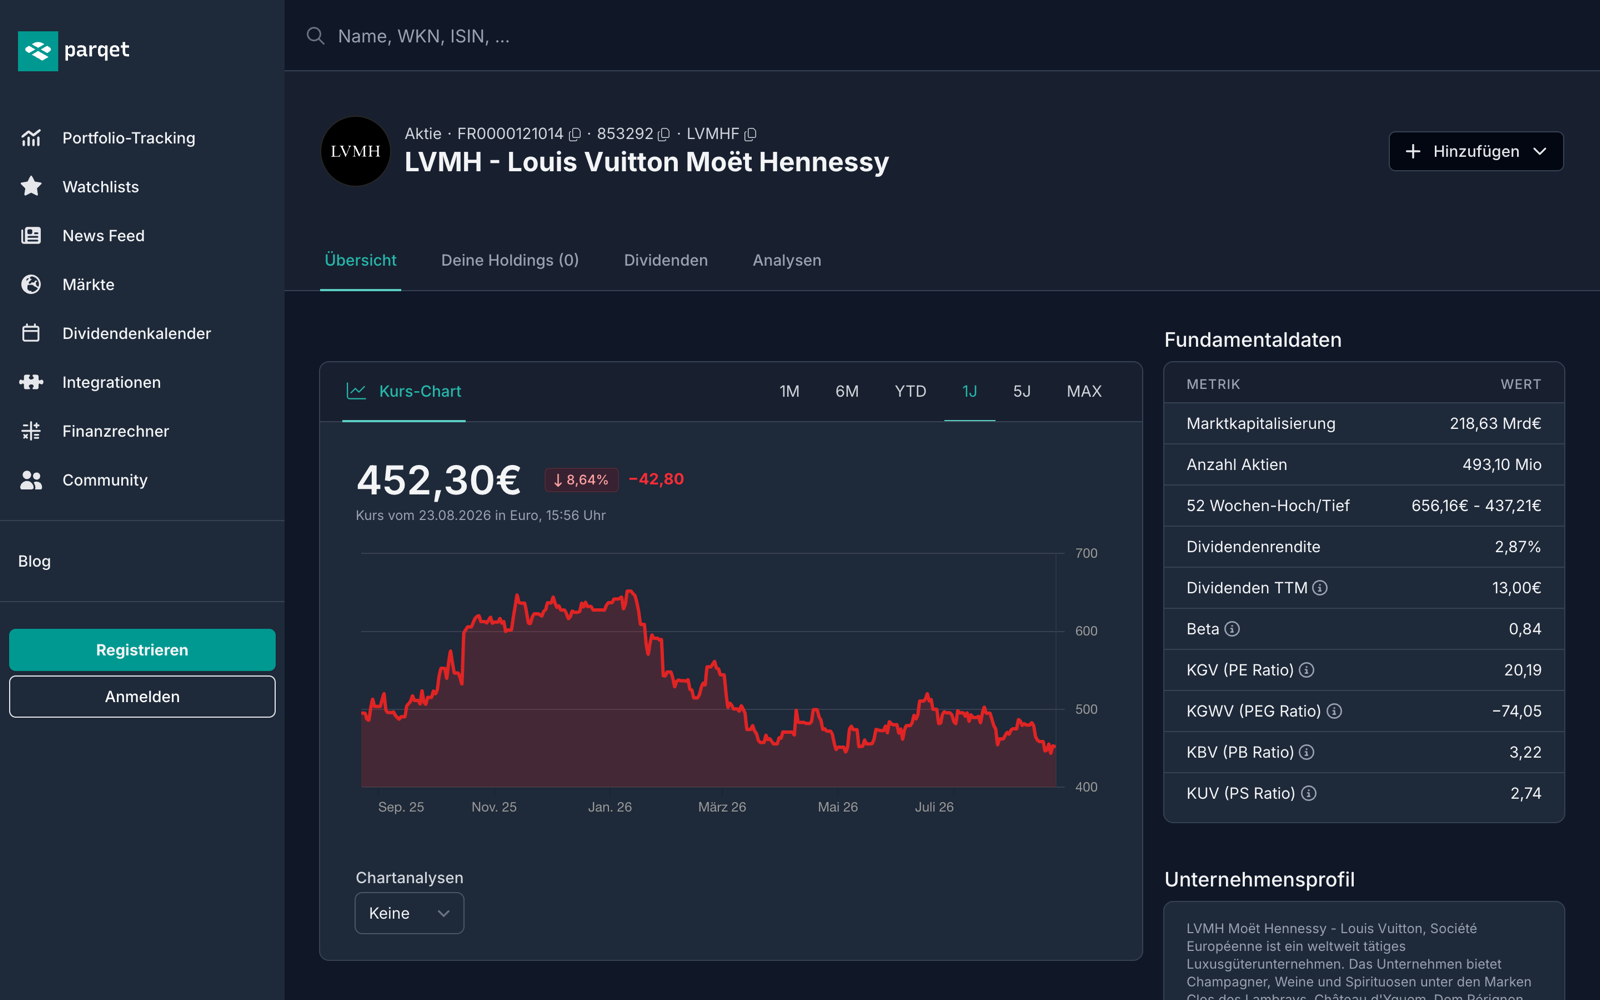
Task: Set chart range to YTD
Action: pos(910,391)
